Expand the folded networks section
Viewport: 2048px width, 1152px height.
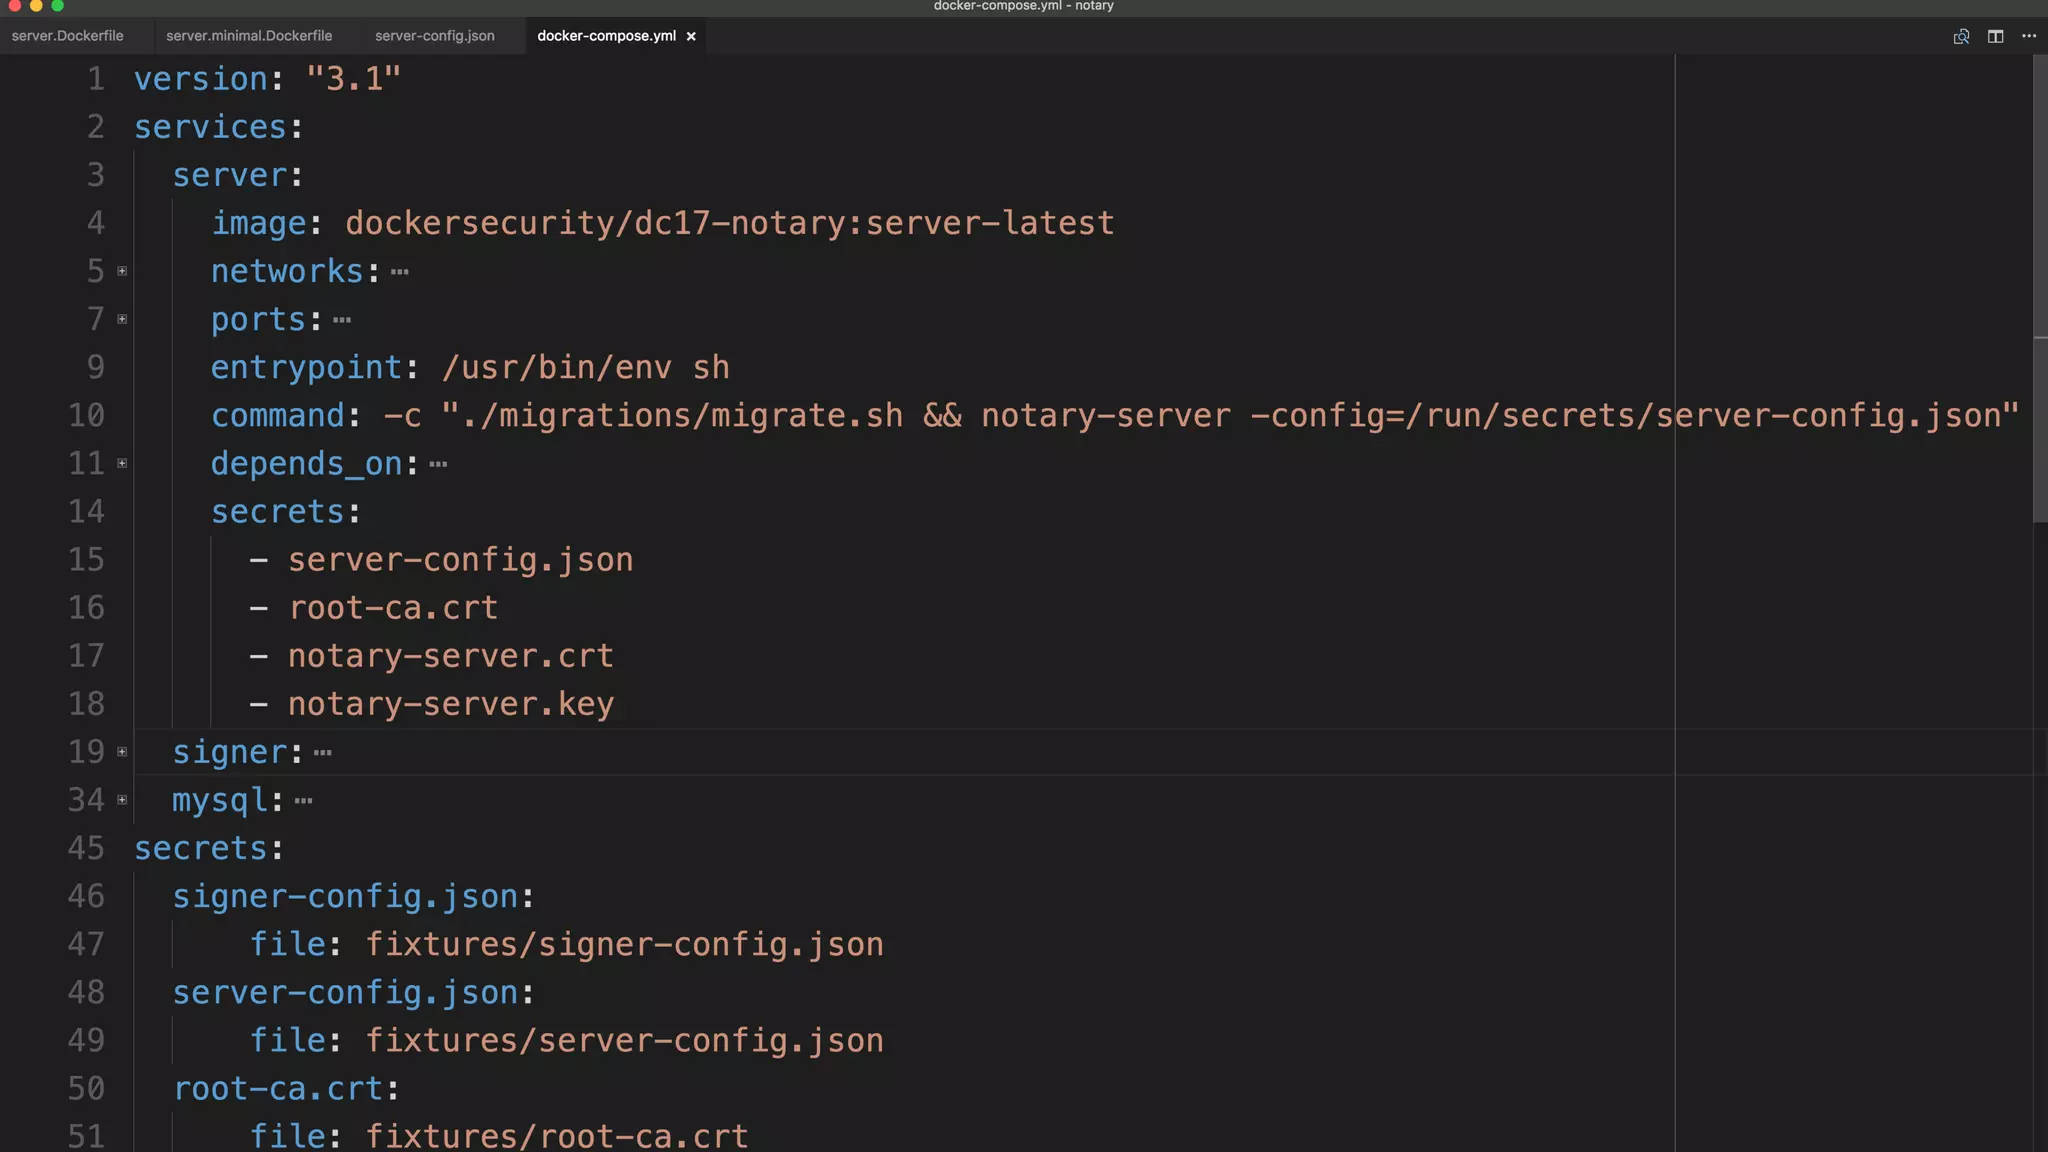[x=122, y=271]
